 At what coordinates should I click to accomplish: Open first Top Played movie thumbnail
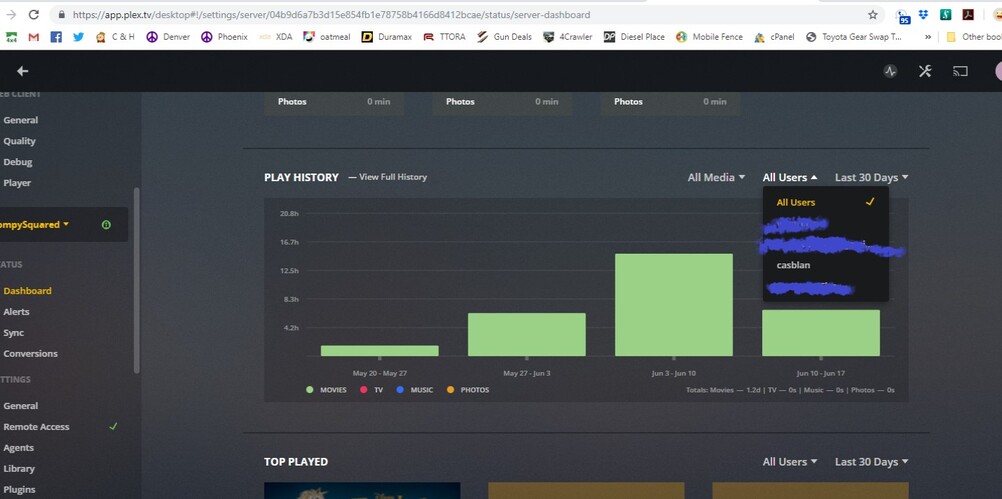(362, 491)
